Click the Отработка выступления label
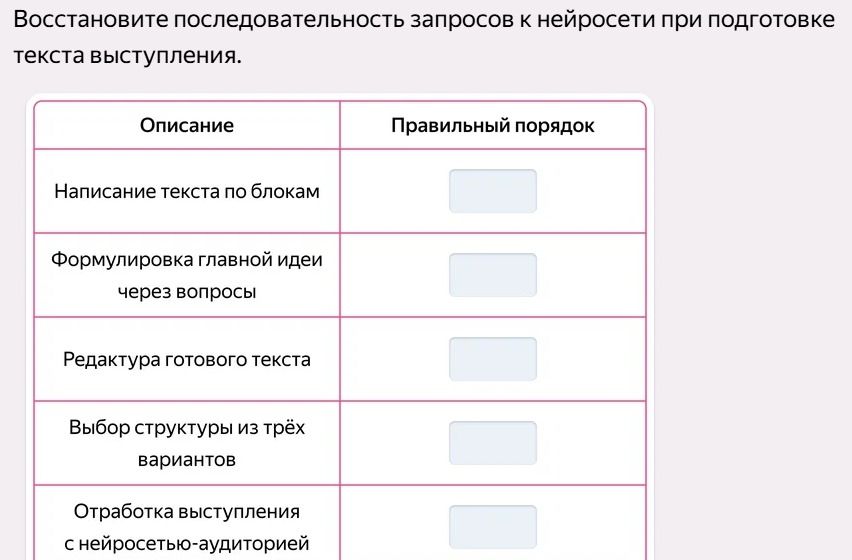852x560 pixels. tap(187, 512)
